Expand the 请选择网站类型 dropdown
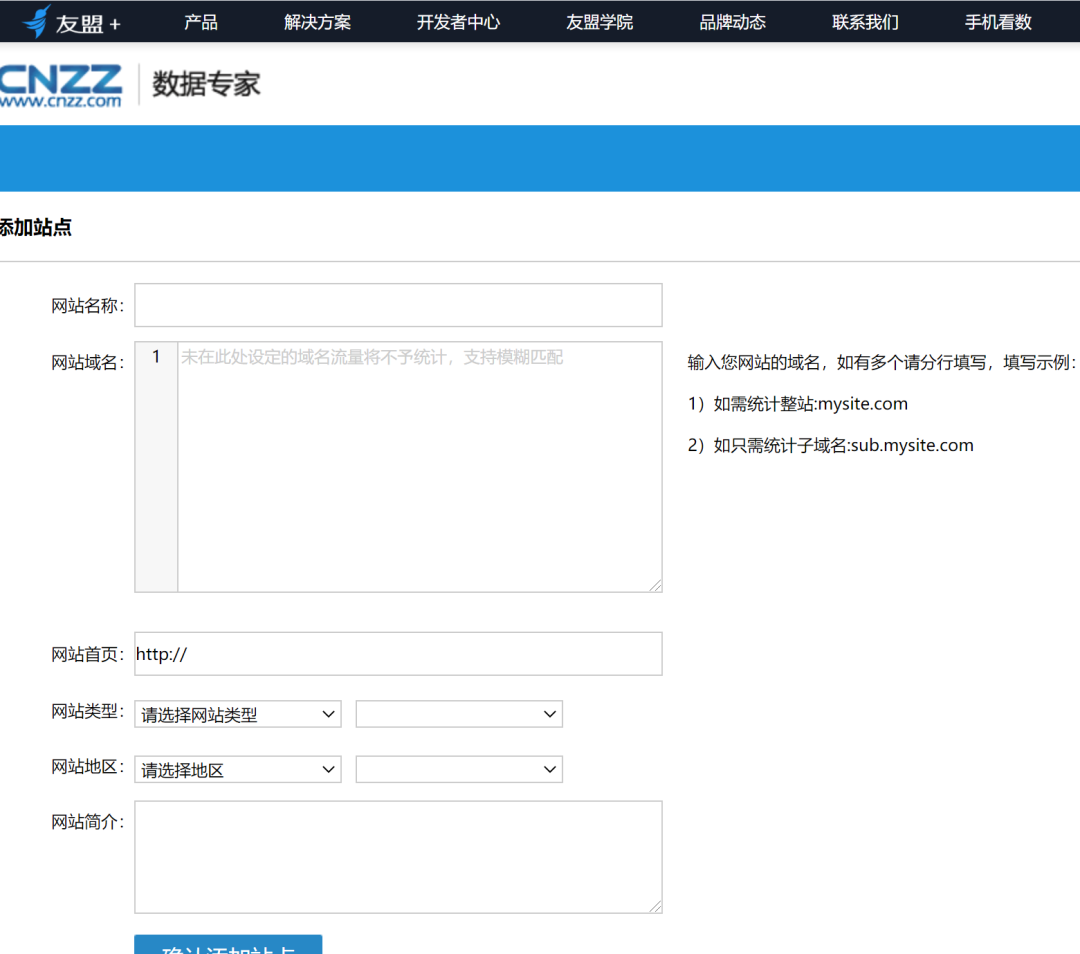Screen dimensions: 1080x954 tap(238, 714)
